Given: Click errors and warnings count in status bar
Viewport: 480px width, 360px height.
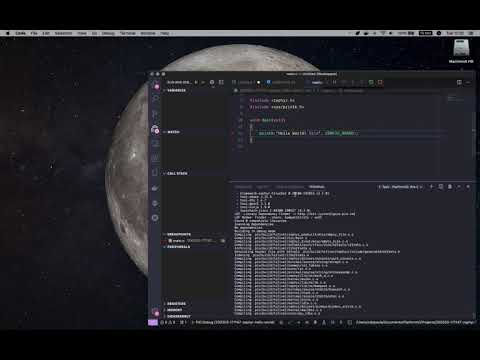Looking at the screenshot, I should (169, 322).
